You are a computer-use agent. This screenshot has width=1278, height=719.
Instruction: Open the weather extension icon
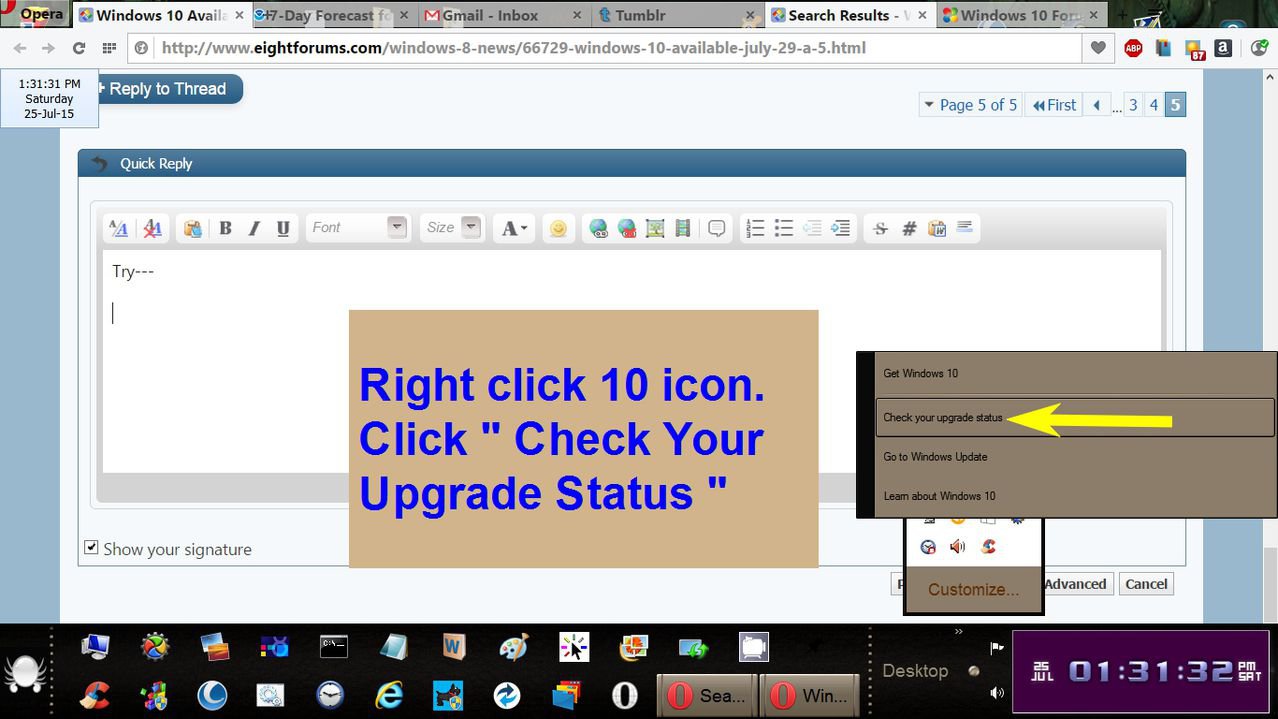click(x=1194, y=48)
